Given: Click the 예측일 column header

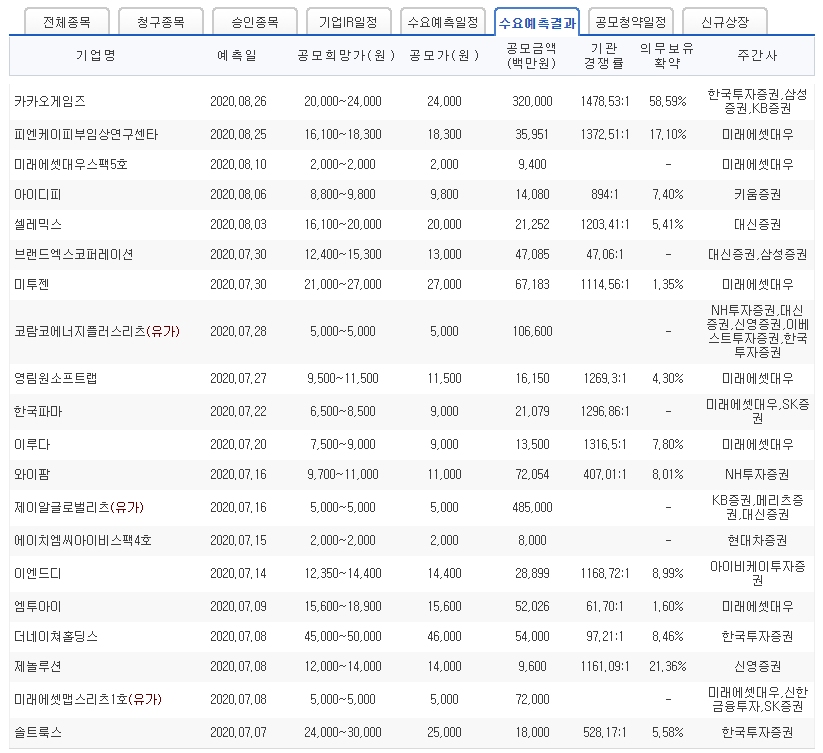Looking at the screenshot, I should [x=237, y=55].
